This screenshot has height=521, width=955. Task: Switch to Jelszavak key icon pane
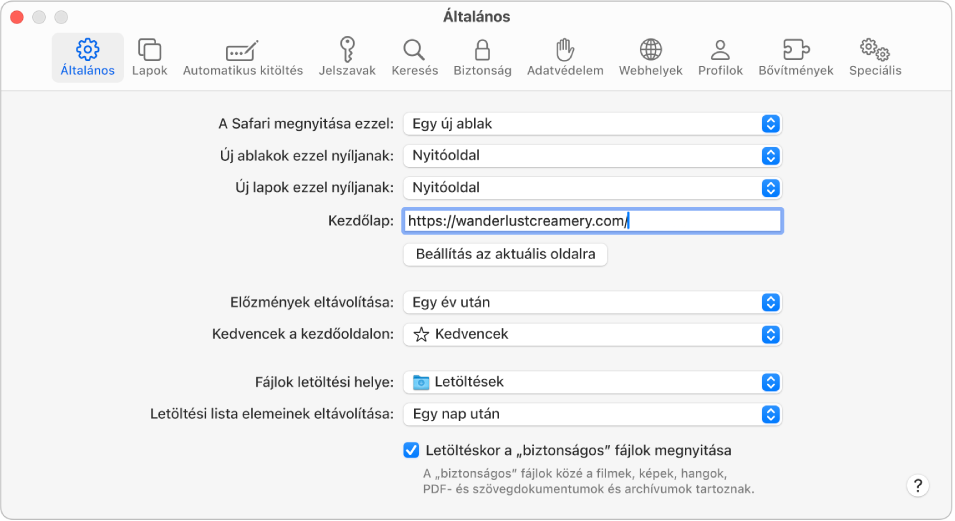(x=347, y=58)
